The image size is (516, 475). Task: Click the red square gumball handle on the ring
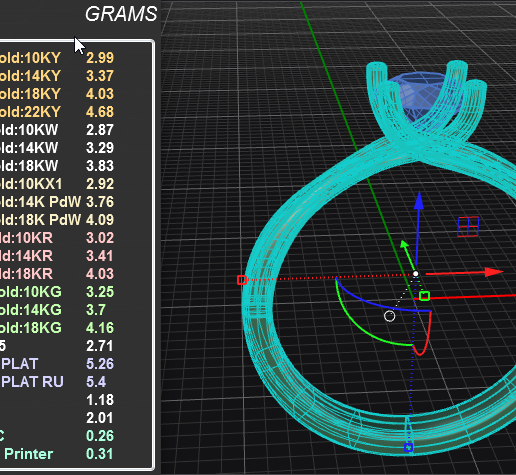pos(242,280)
